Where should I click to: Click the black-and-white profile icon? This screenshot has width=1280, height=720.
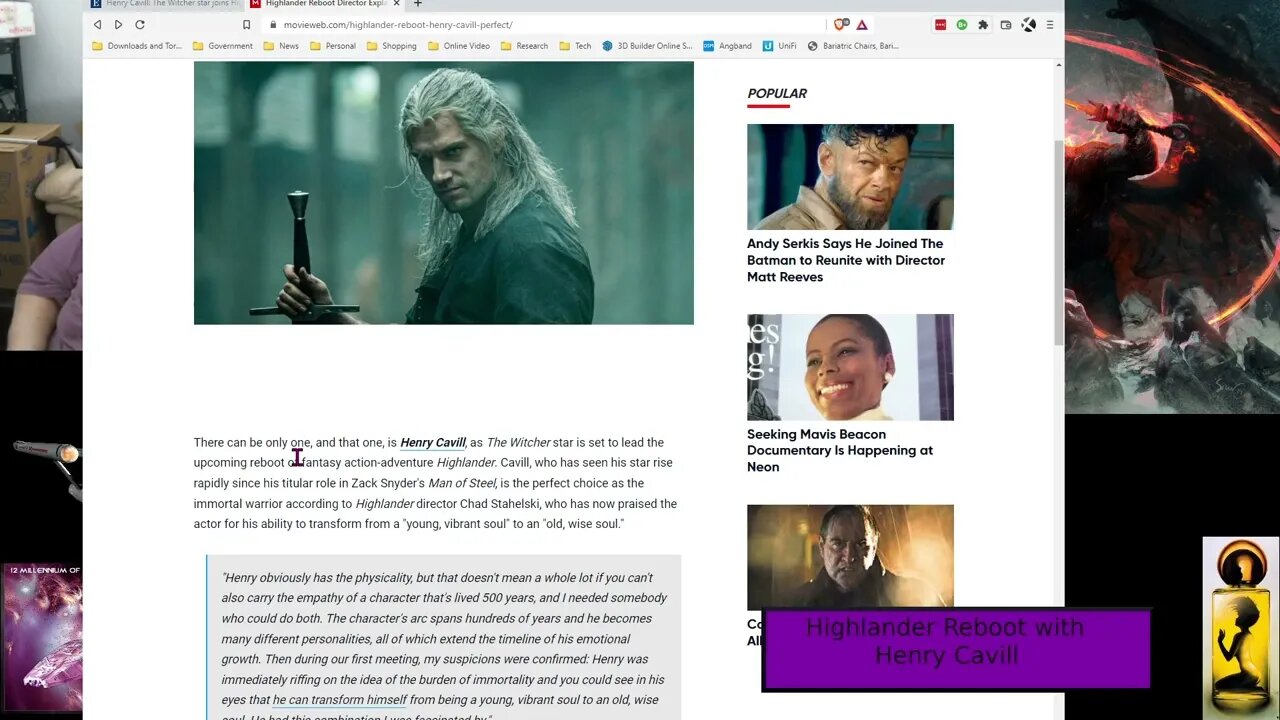[x=1028, y=24]
